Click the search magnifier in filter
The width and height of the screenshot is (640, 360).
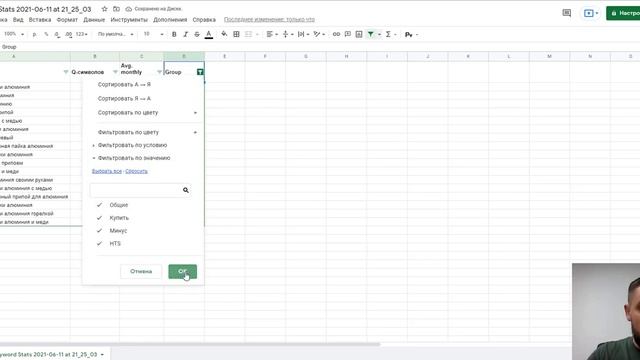pos(186,190)
